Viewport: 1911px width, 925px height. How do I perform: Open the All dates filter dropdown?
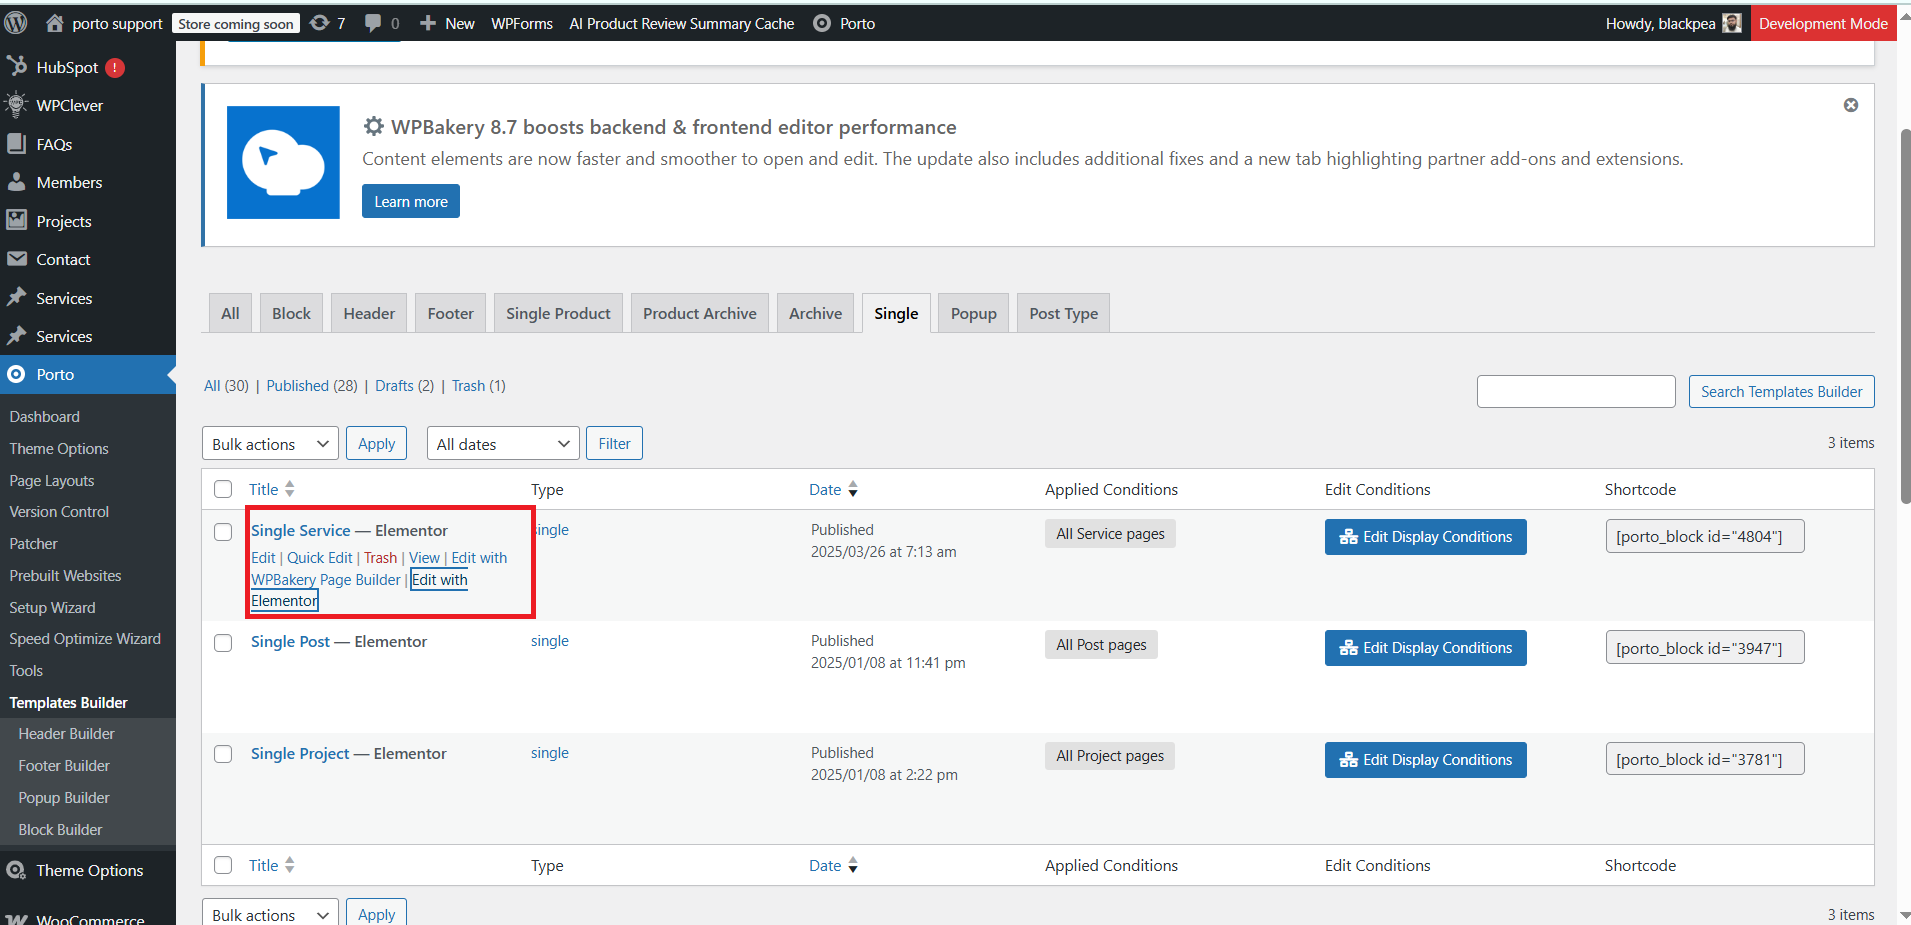tap(503, 443)
